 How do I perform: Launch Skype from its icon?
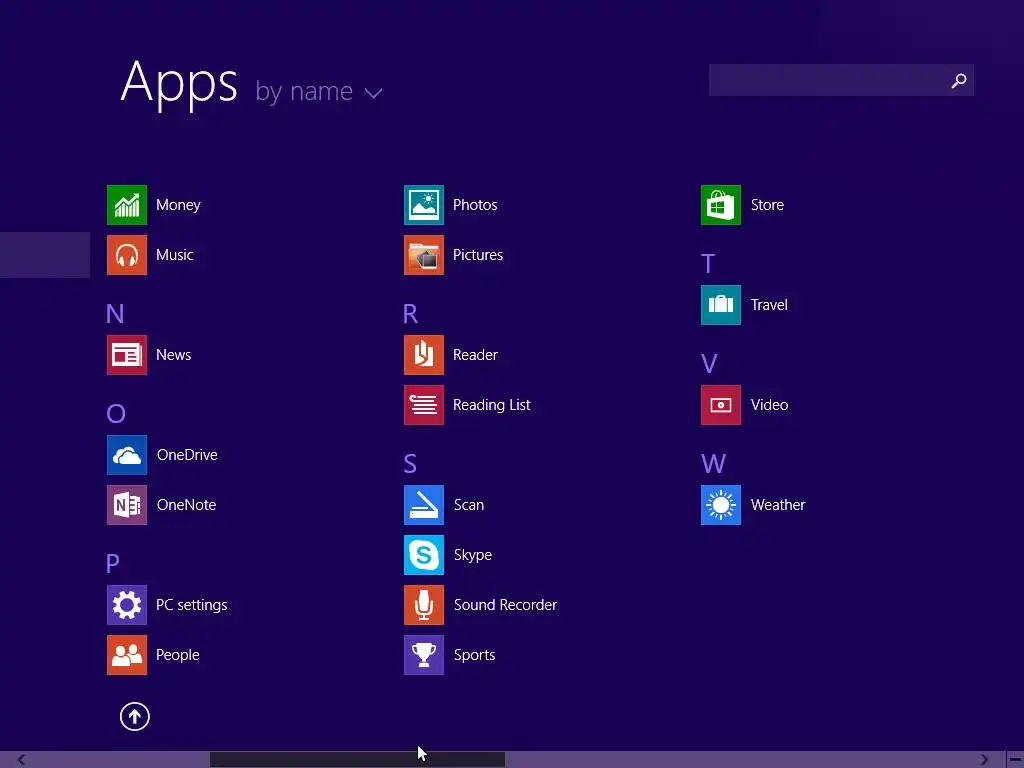424,555
